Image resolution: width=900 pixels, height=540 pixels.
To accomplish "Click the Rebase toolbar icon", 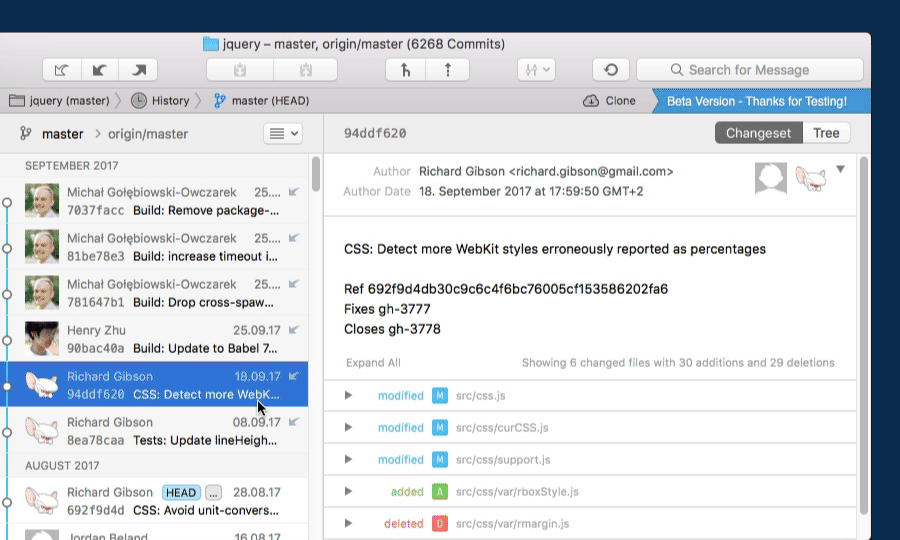I will pyautogui.click(x=448, y=70).
